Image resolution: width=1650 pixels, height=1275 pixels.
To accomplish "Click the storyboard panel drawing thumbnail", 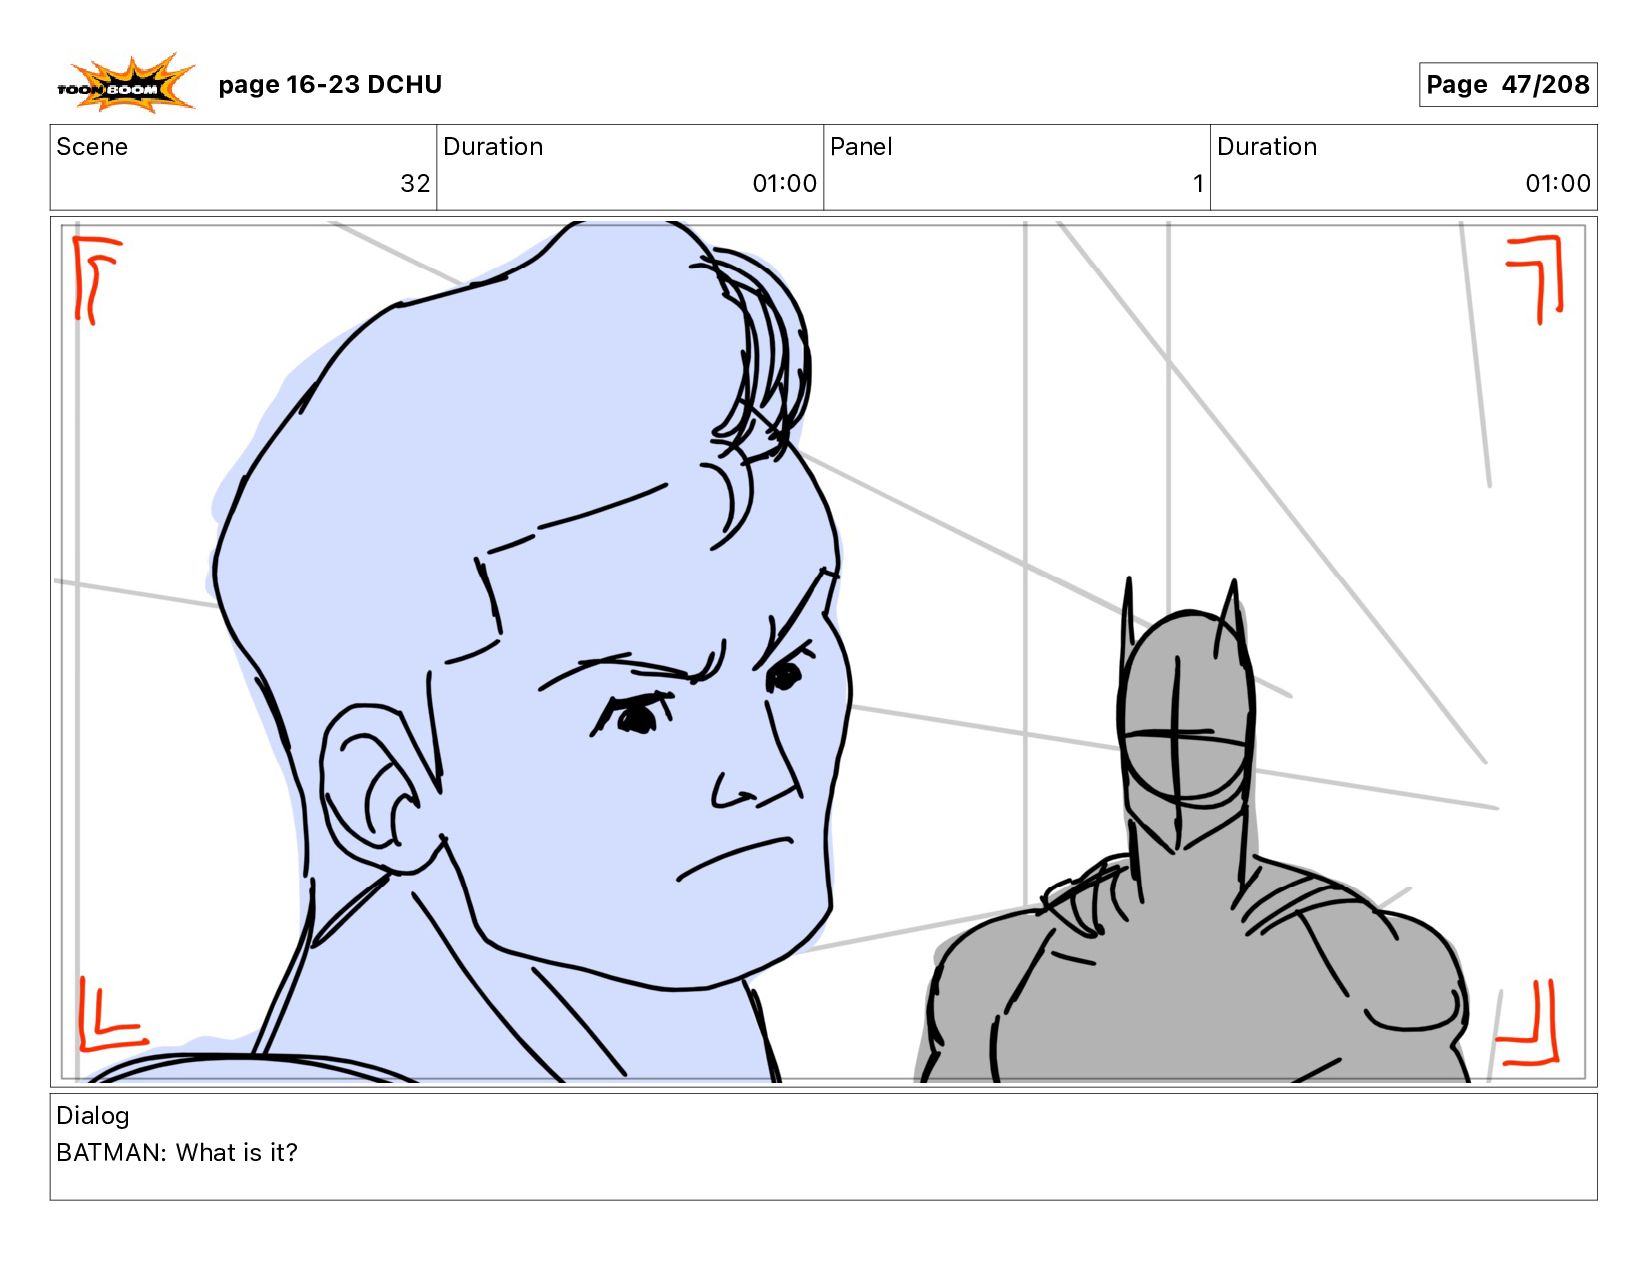I will (x=823, y=652).
